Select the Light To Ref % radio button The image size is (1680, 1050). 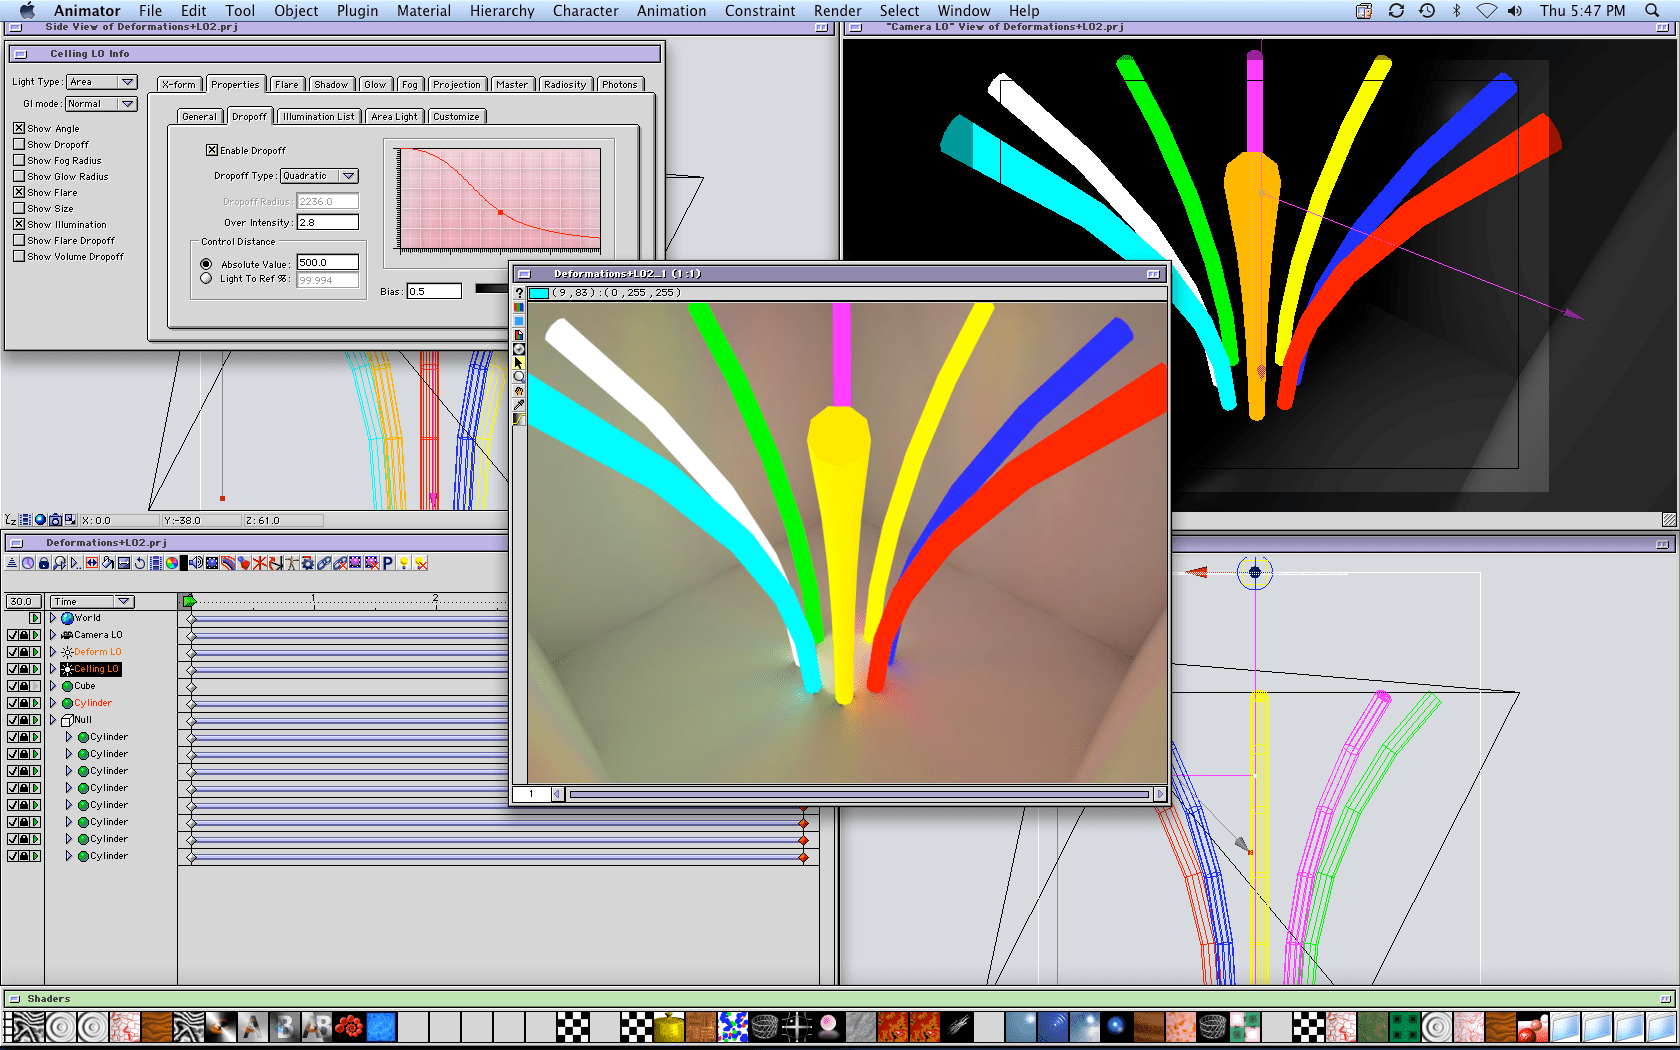tap(206, 279)
